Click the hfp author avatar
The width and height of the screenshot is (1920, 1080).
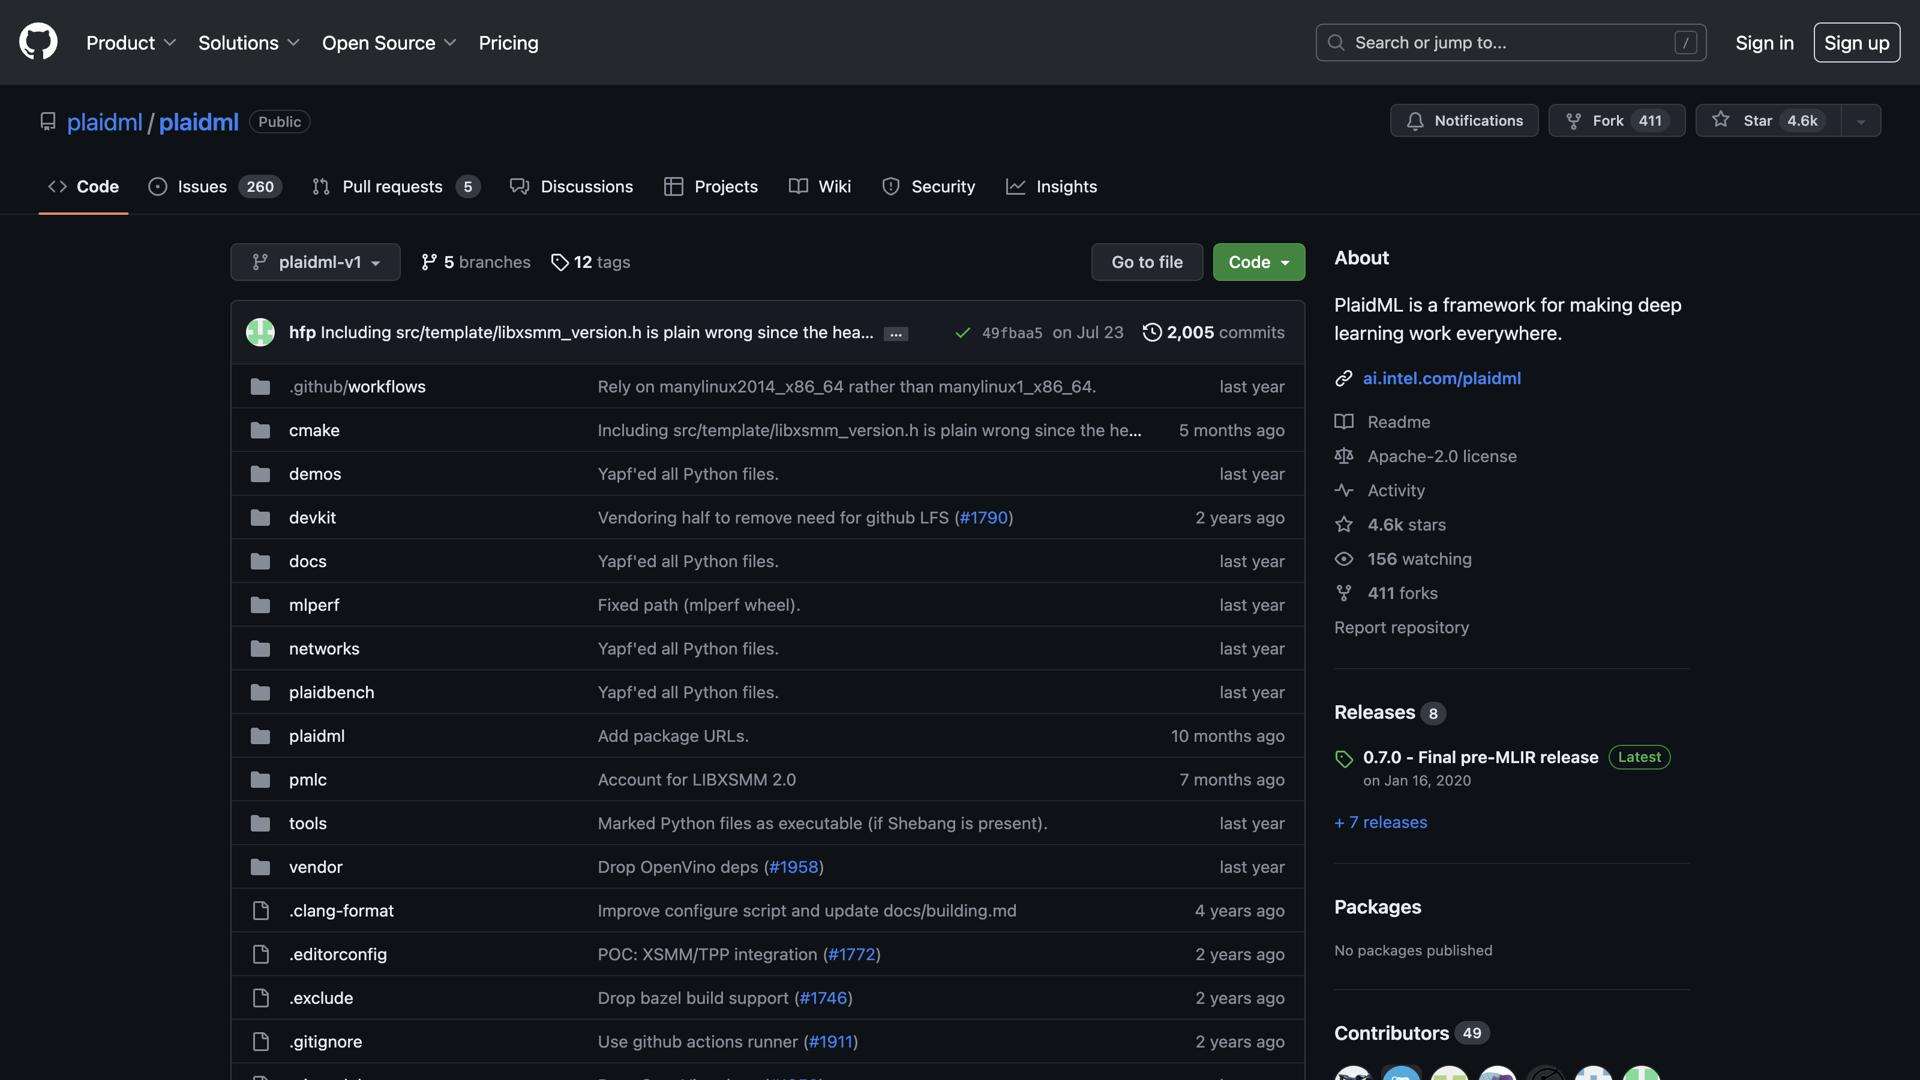(260, 332)
